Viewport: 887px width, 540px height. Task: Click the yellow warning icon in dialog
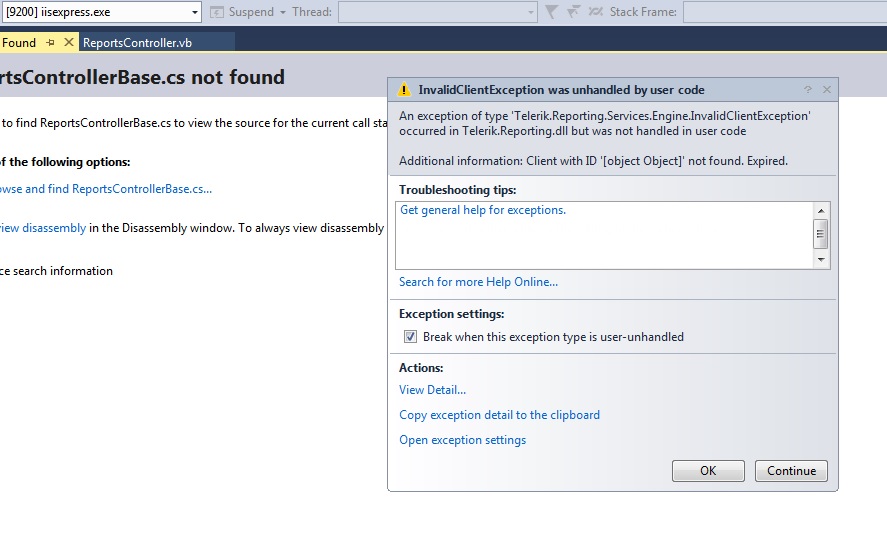pyautogui.click(x=404, y=90)
